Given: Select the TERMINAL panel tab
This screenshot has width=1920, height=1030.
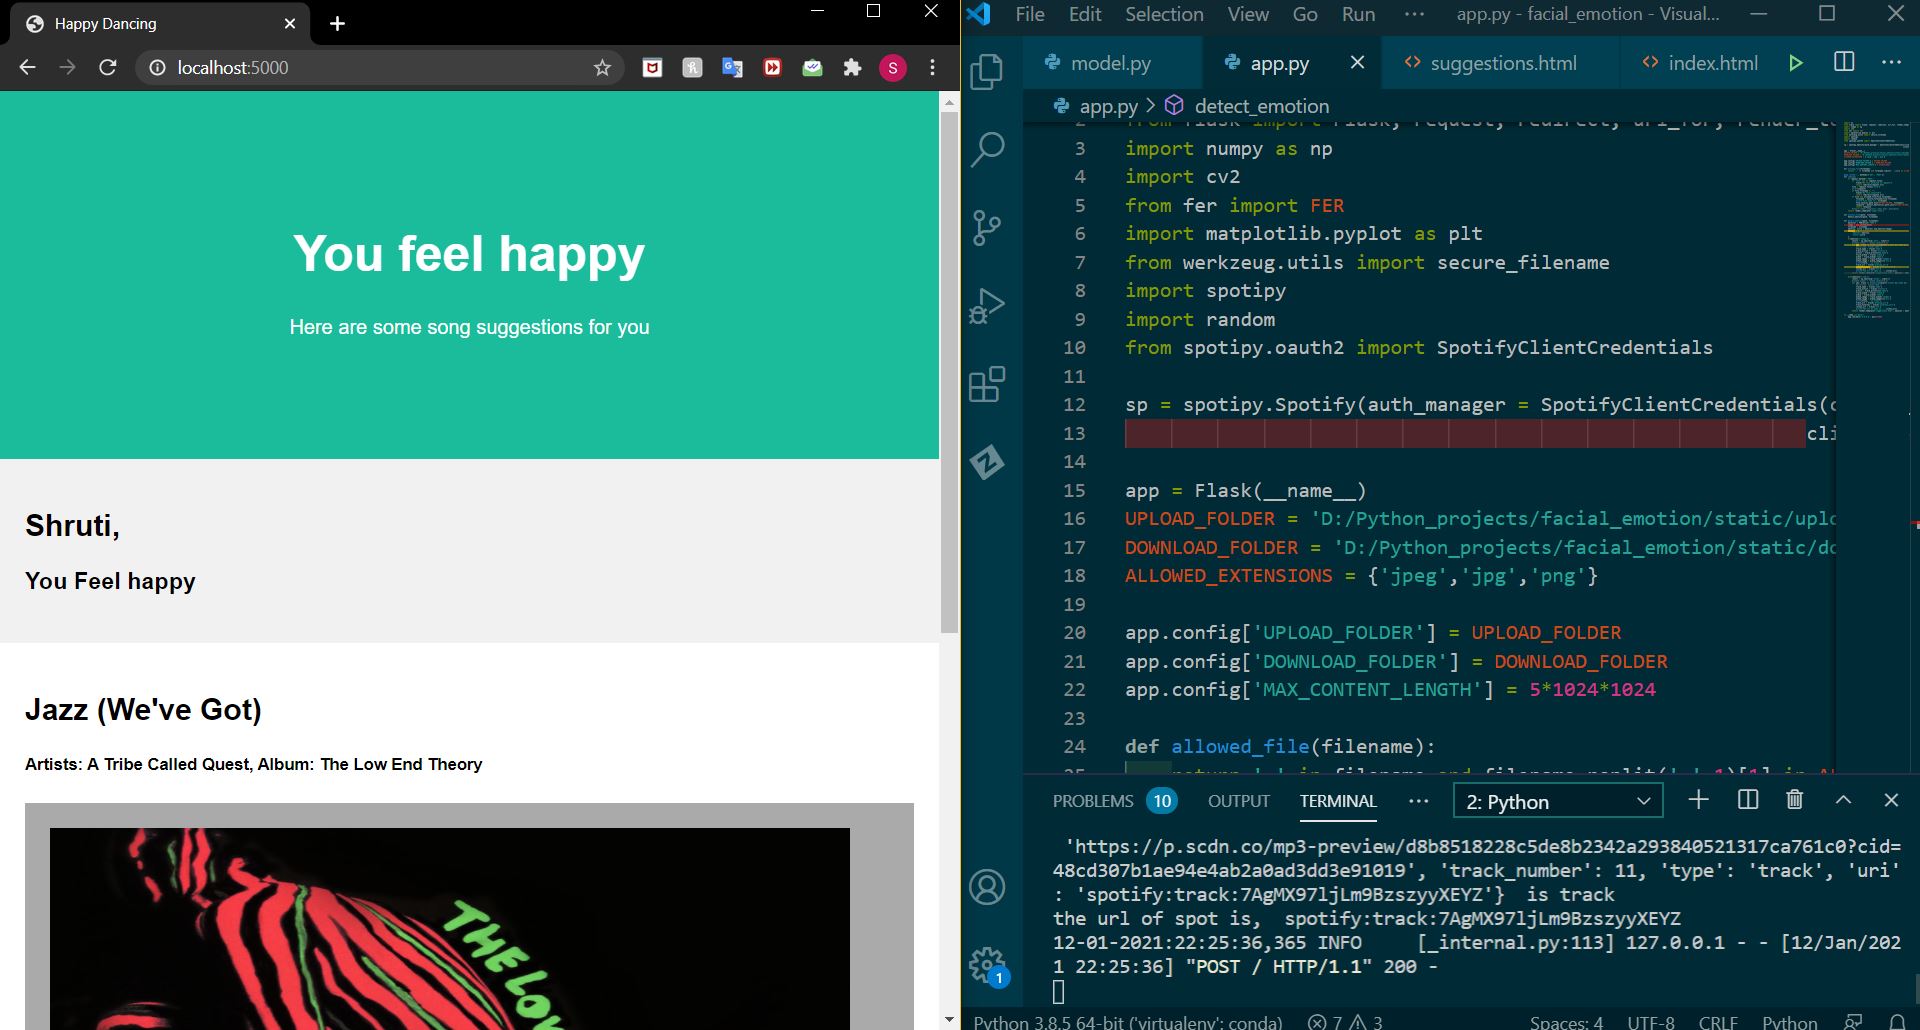Looking at the screenshot, I should click(x=1338, y=801).
